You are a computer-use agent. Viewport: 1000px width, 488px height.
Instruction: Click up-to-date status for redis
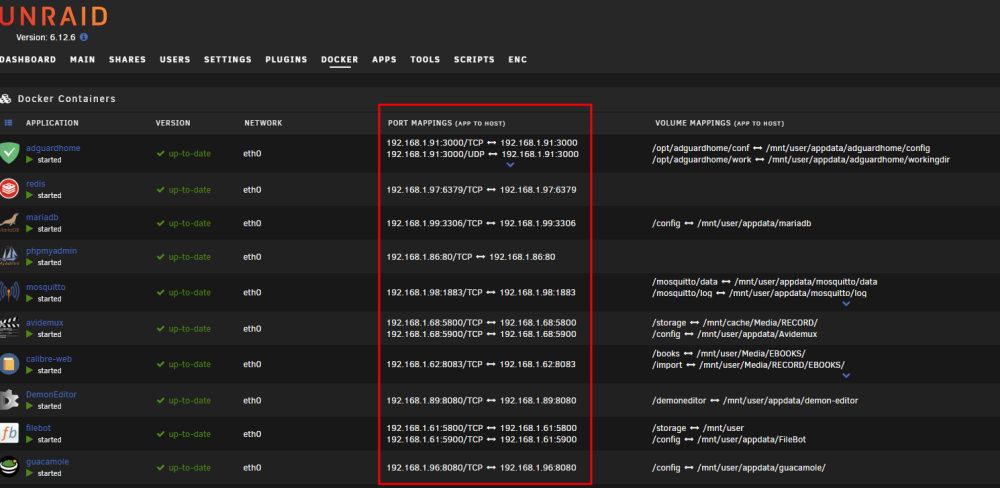[184, 189]
